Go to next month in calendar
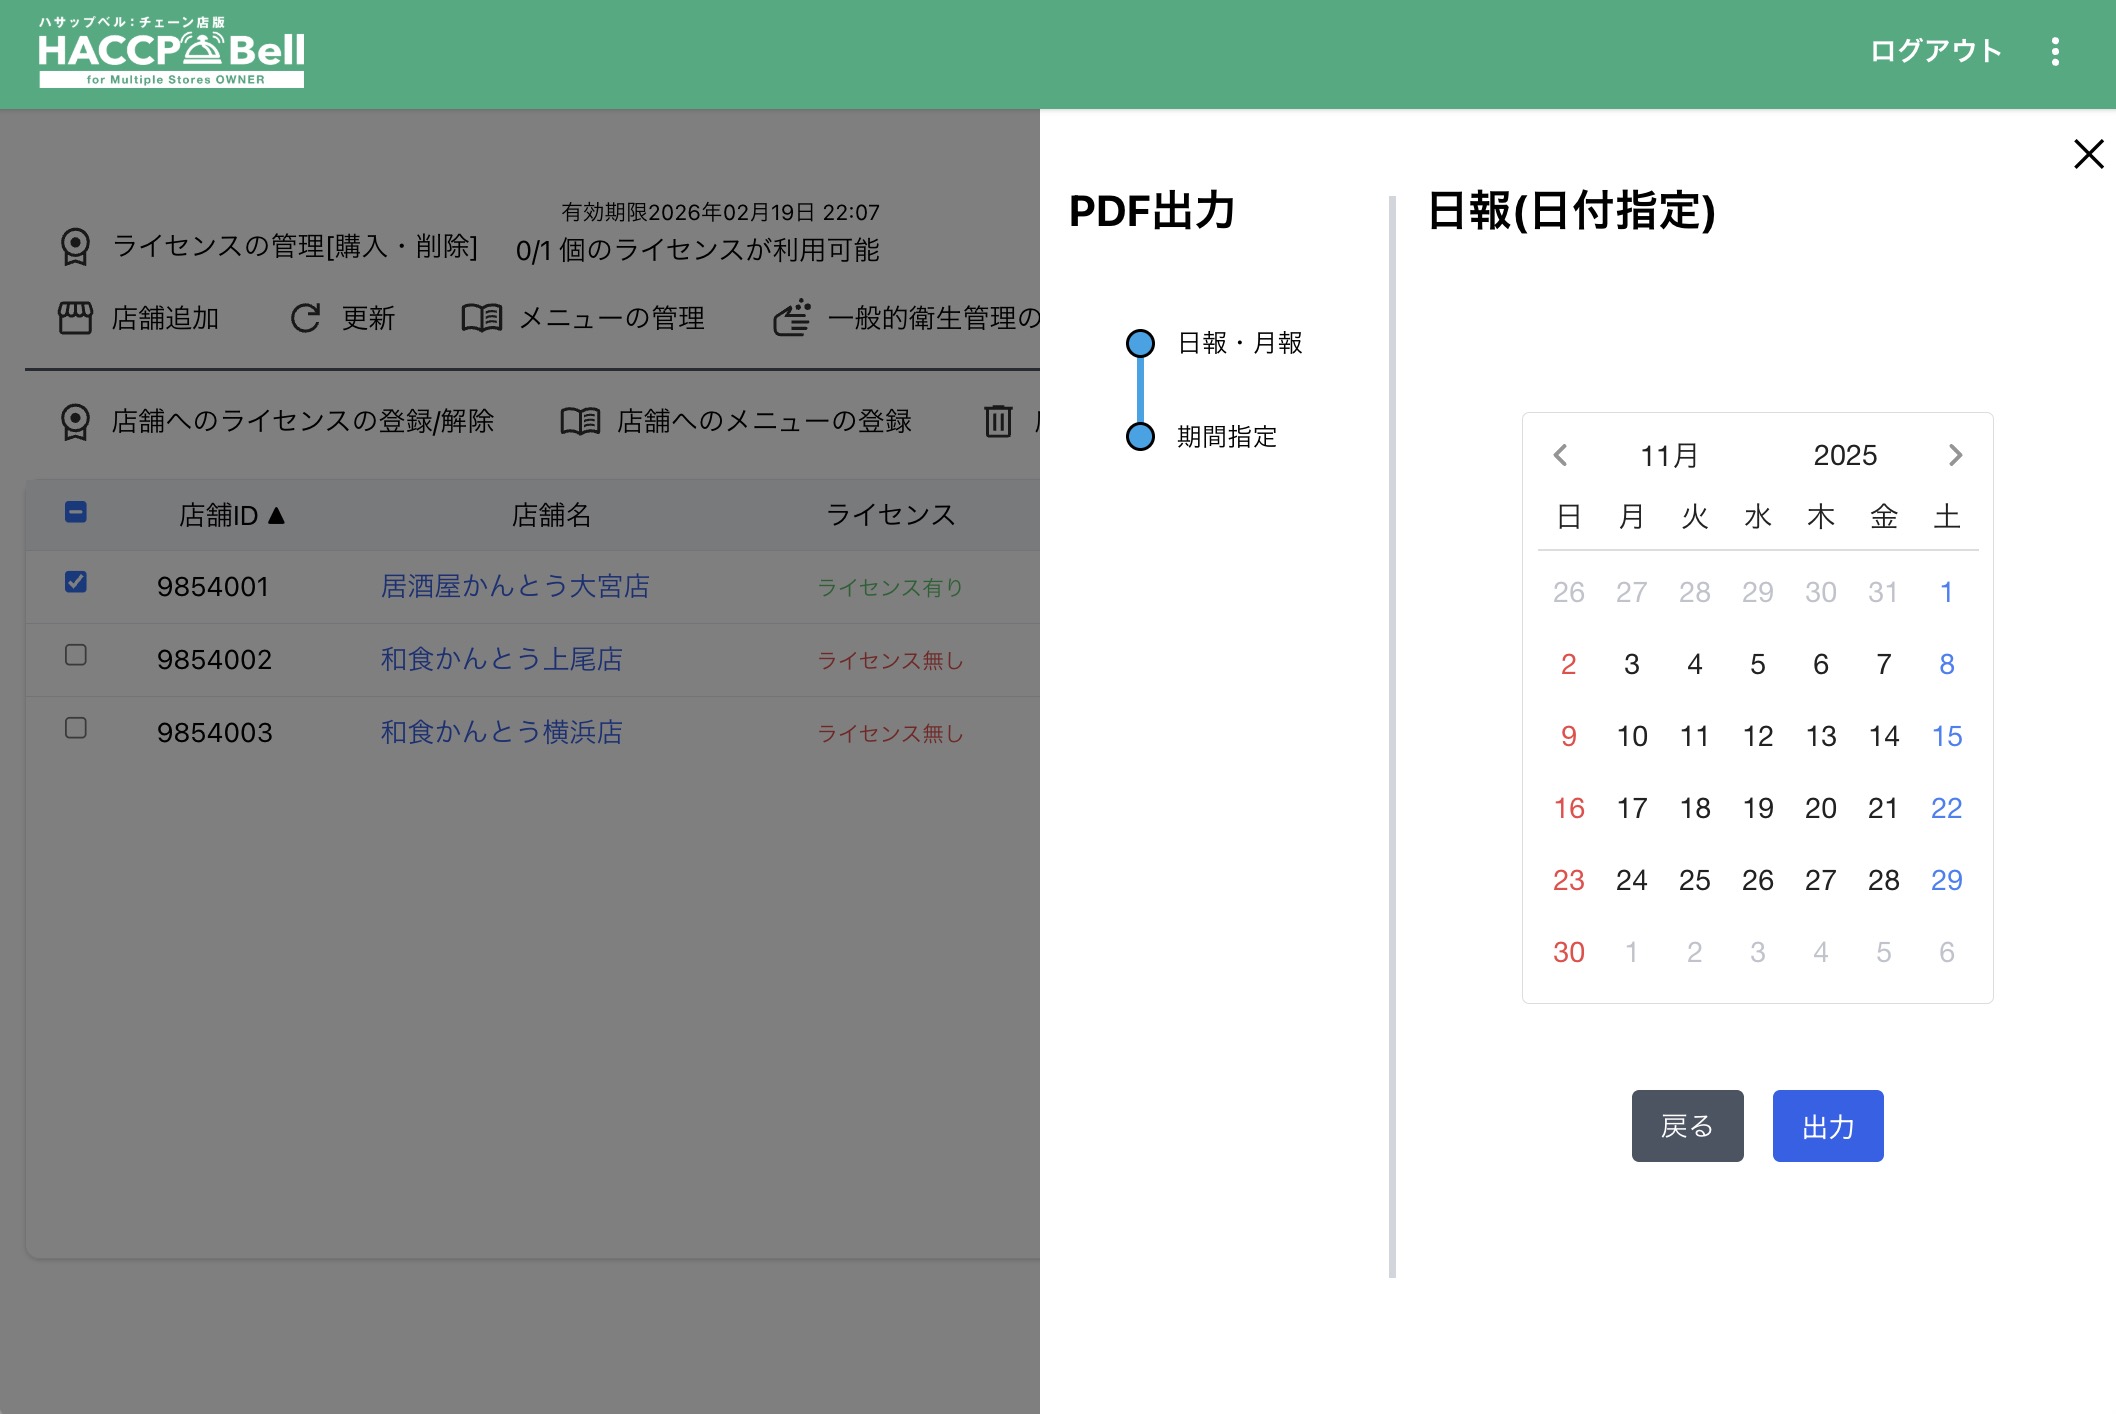Image resolution: width=2116 pixels, height=1414 pixels. click(x=1955, y=455)
